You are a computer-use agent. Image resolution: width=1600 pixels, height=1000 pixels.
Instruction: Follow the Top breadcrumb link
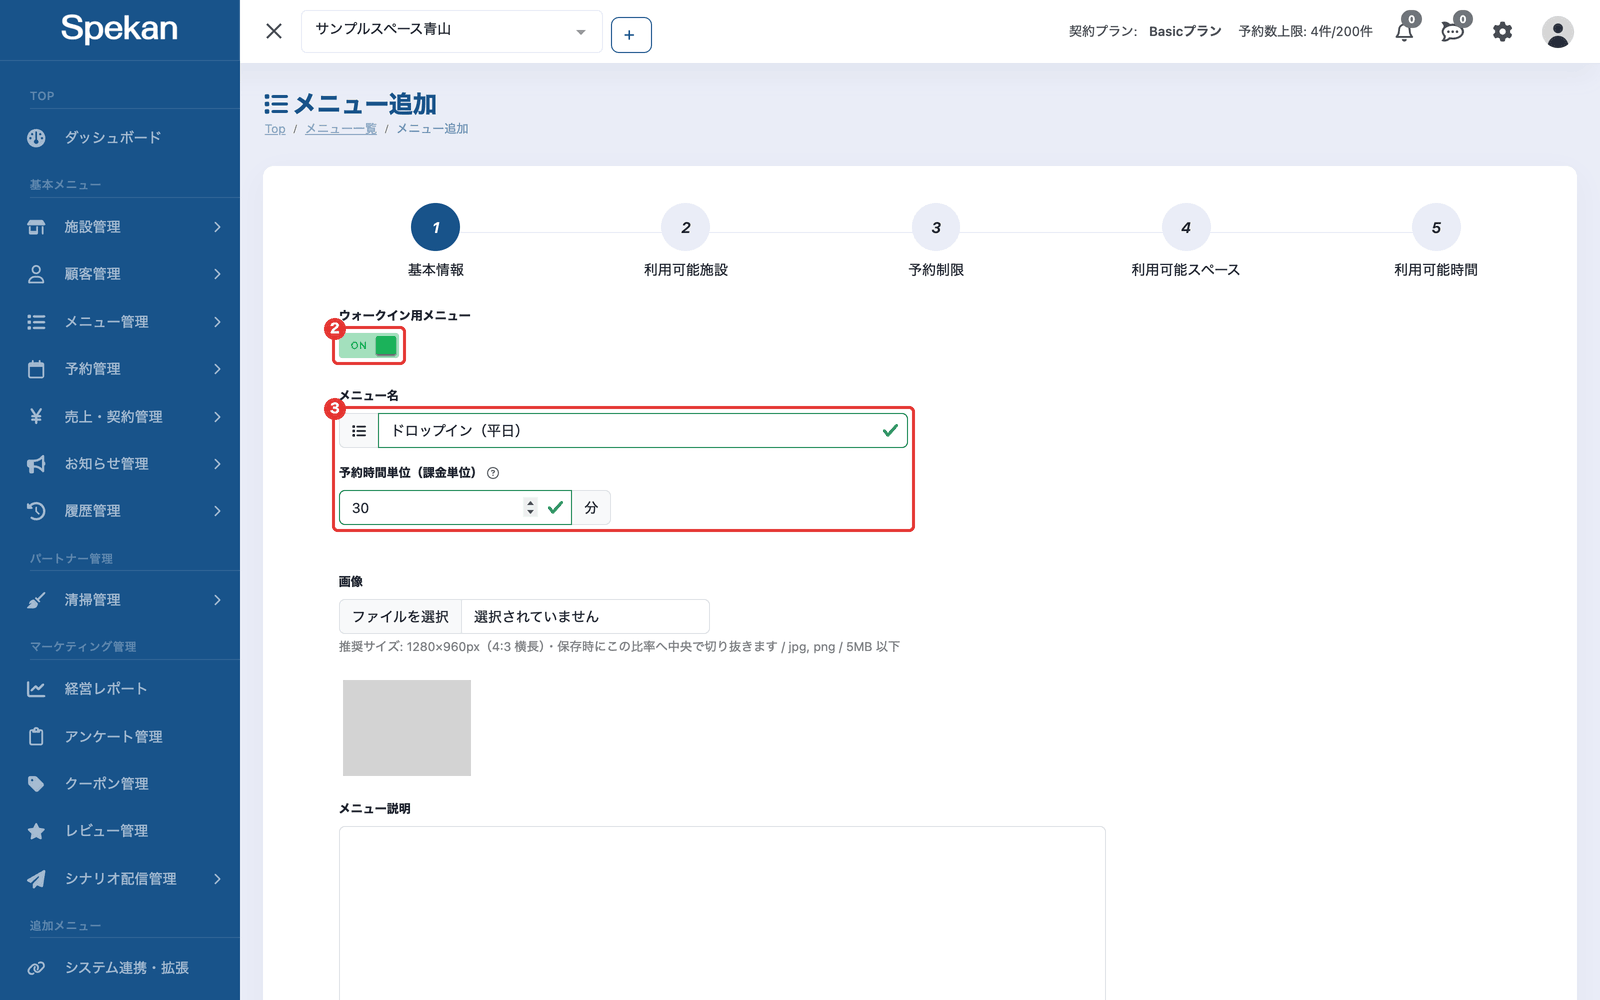pyautogui.click(x=275, y=129)
